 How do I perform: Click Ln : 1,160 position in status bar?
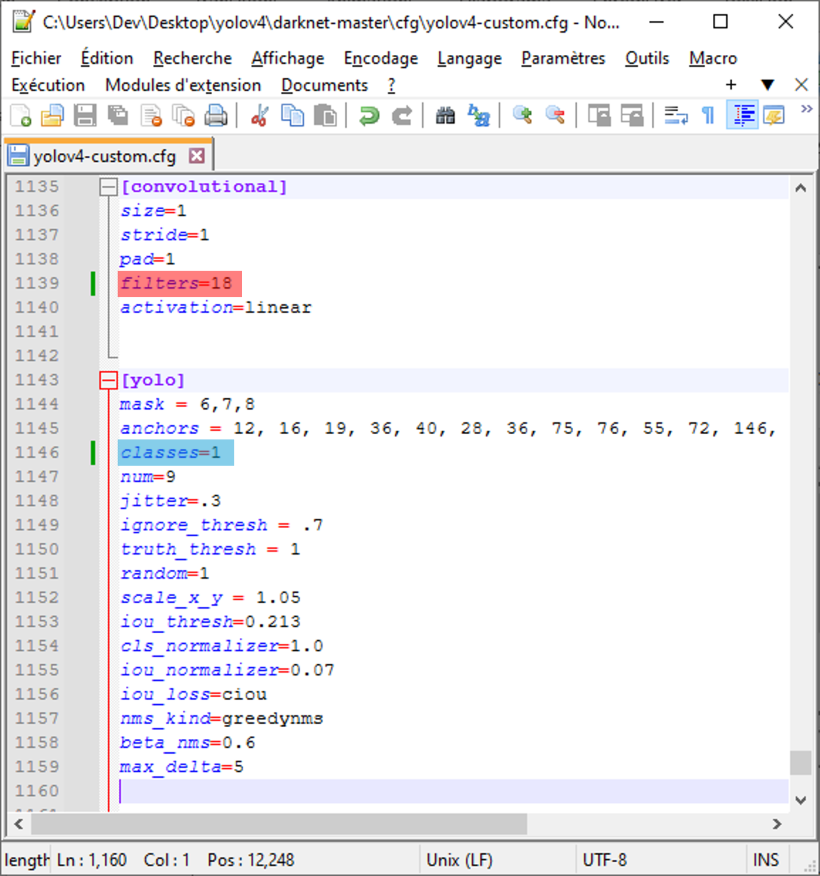[x=92, y=860]
